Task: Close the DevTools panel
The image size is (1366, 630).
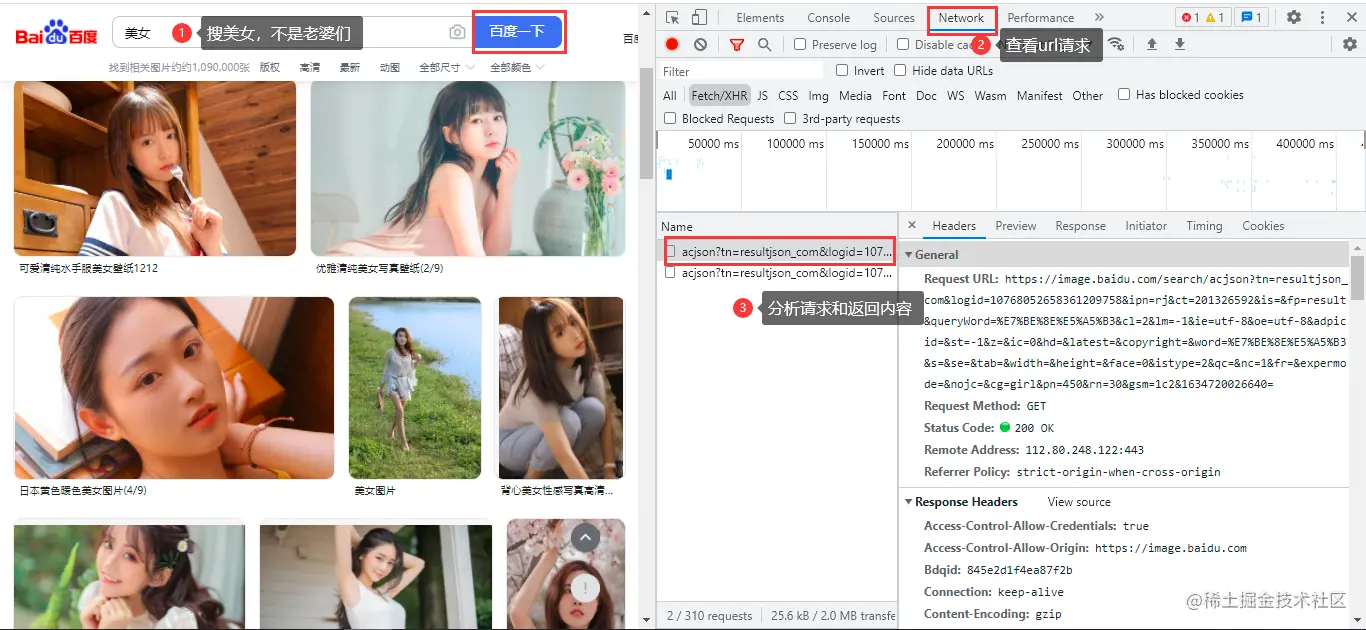Action: pos(1350,17)
